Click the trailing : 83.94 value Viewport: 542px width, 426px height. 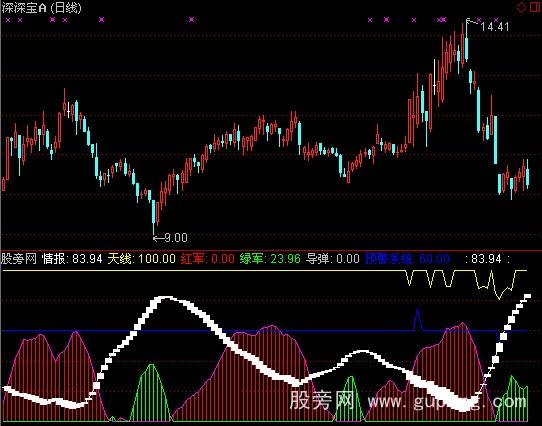[484, 259]
